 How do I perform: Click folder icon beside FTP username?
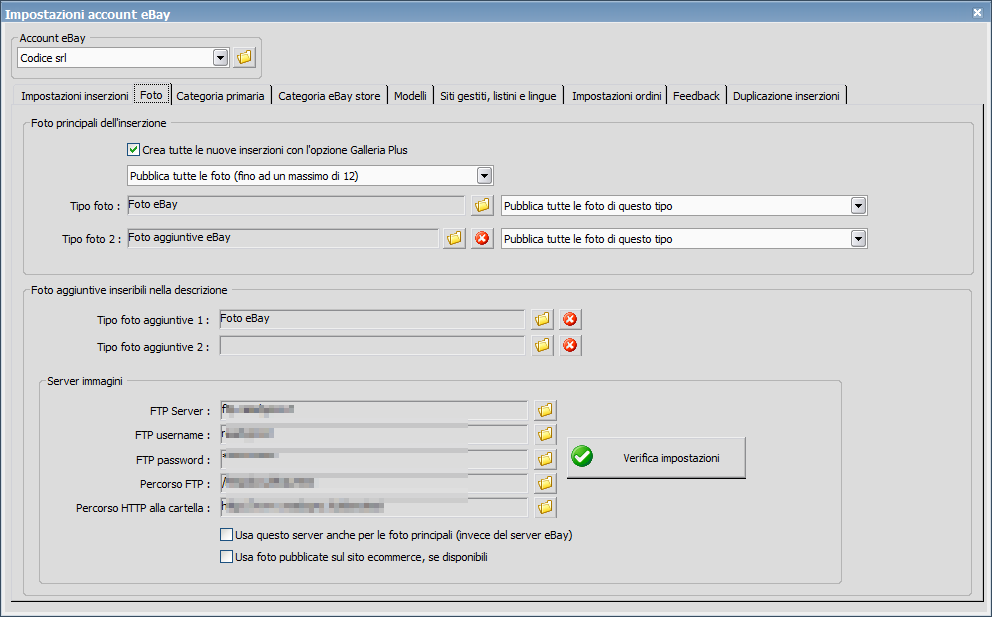pyautogui.click(x=545, y=434)
